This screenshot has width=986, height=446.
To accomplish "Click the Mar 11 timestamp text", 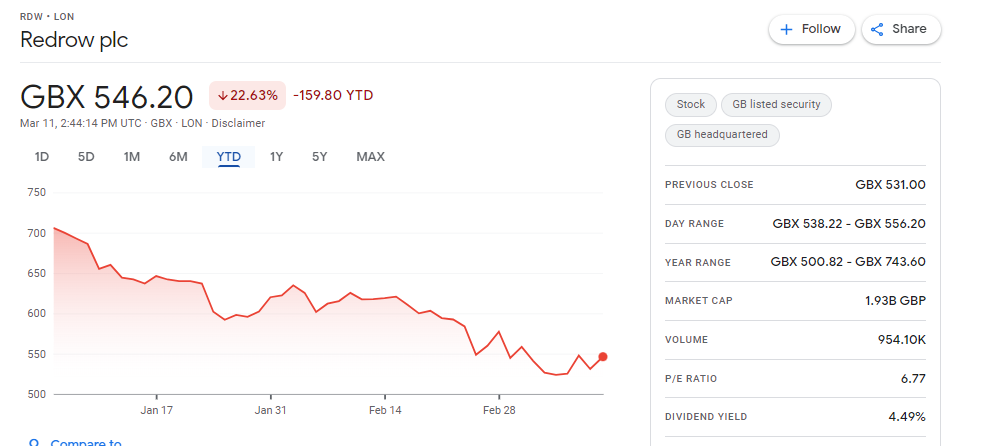I will 80,123.
